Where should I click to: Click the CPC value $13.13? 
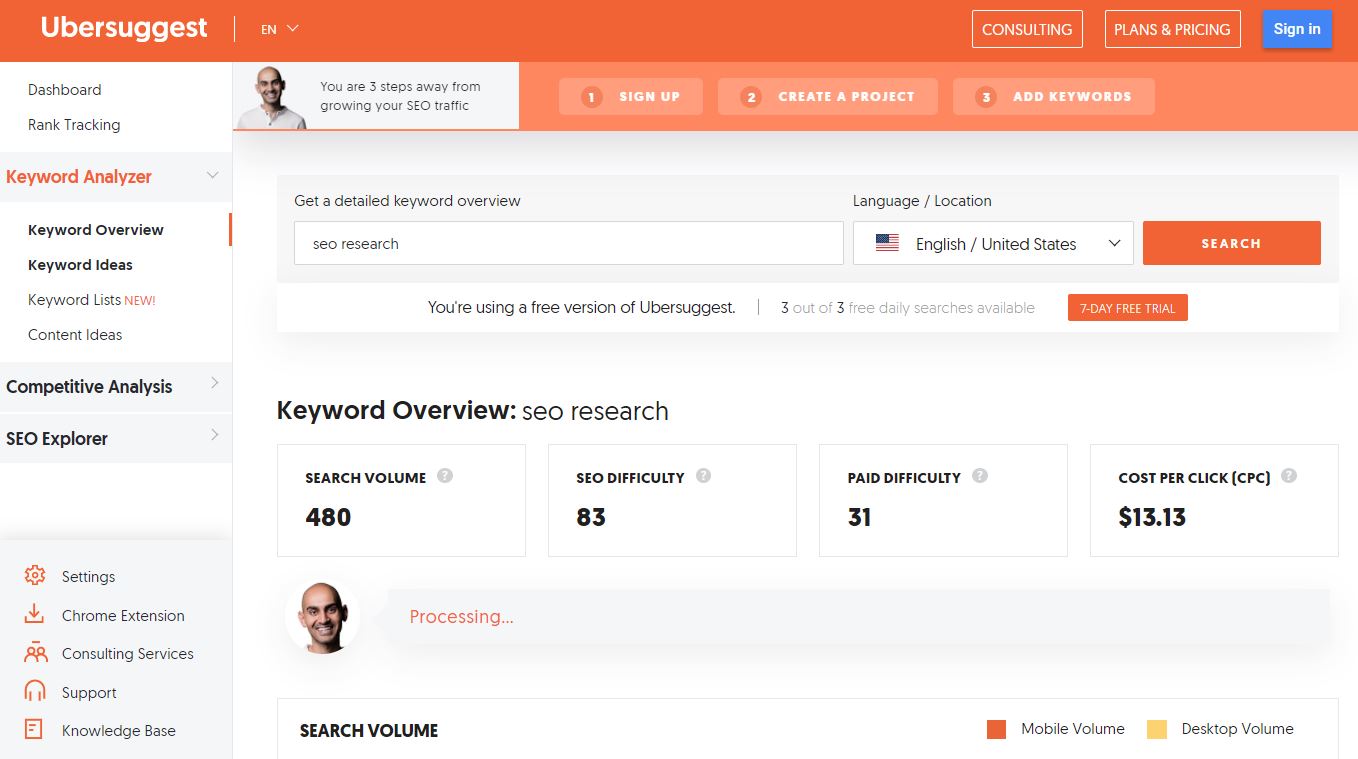point(1152,517)
